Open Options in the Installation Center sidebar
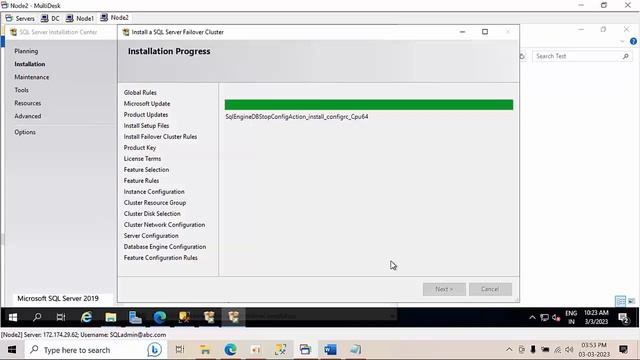This screenshot has width=640, height=360. pyautogui.click(x=25, y=132)
